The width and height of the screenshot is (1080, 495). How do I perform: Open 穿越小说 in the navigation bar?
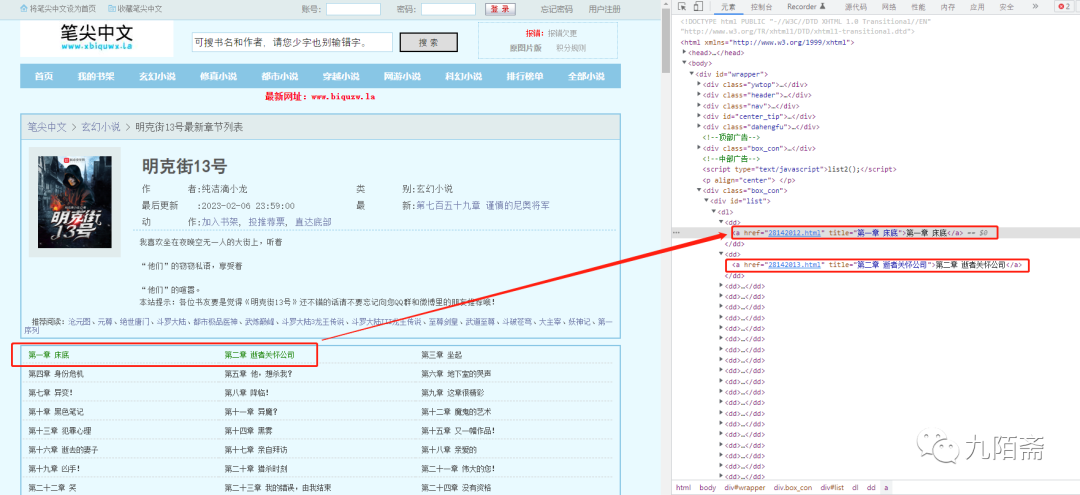coord(341,76)
